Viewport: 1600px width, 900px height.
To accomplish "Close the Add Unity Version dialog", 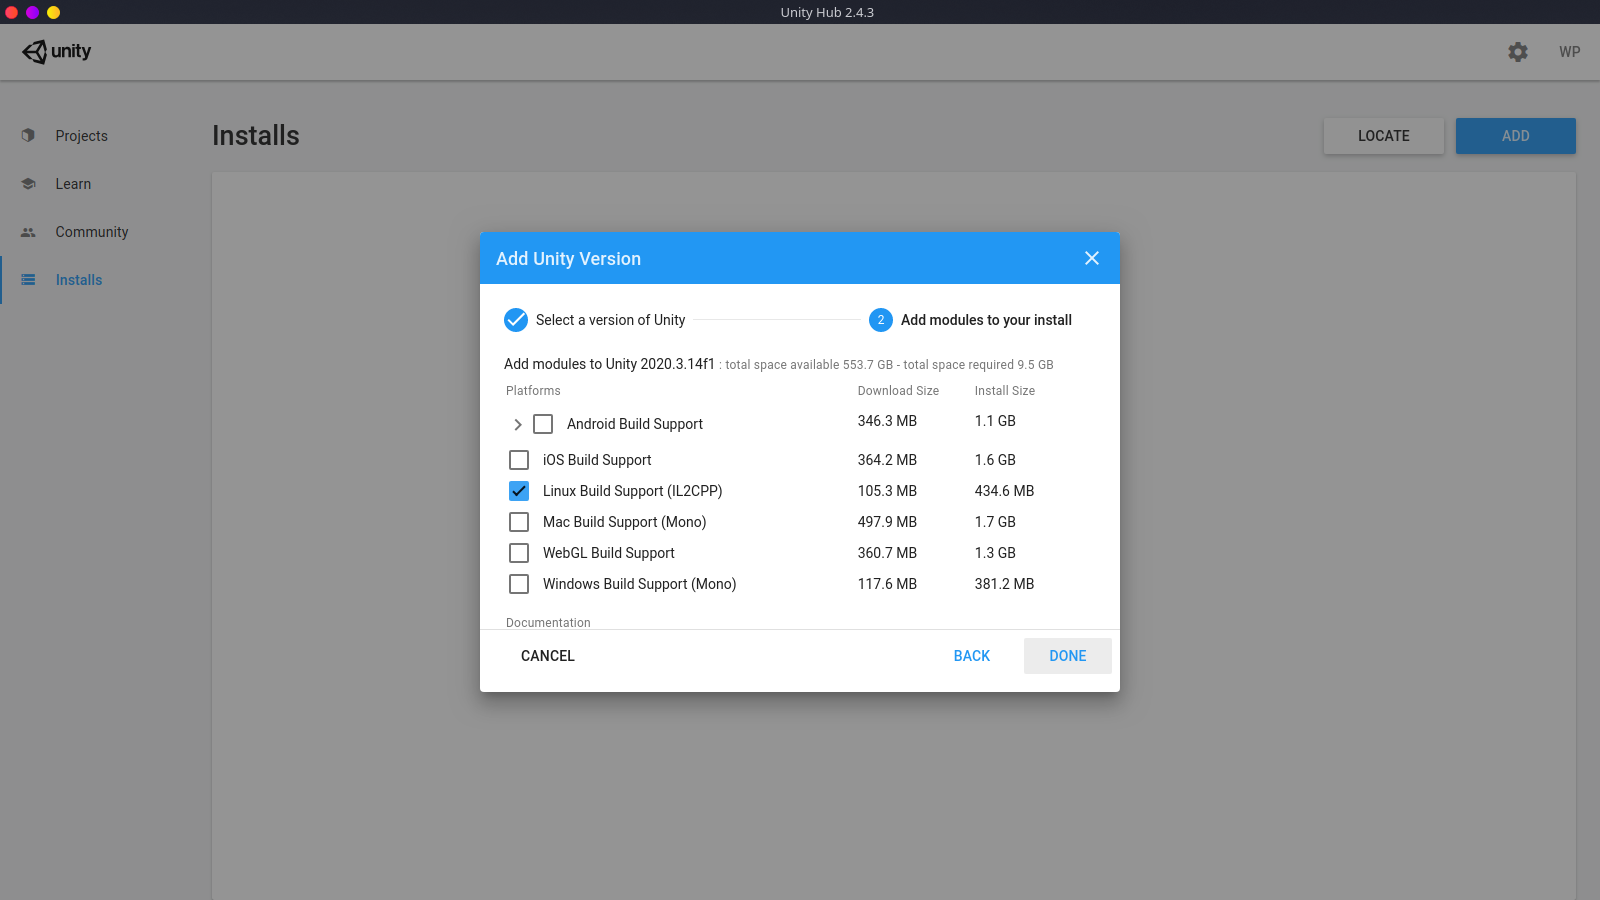I will coord(1092,258).
